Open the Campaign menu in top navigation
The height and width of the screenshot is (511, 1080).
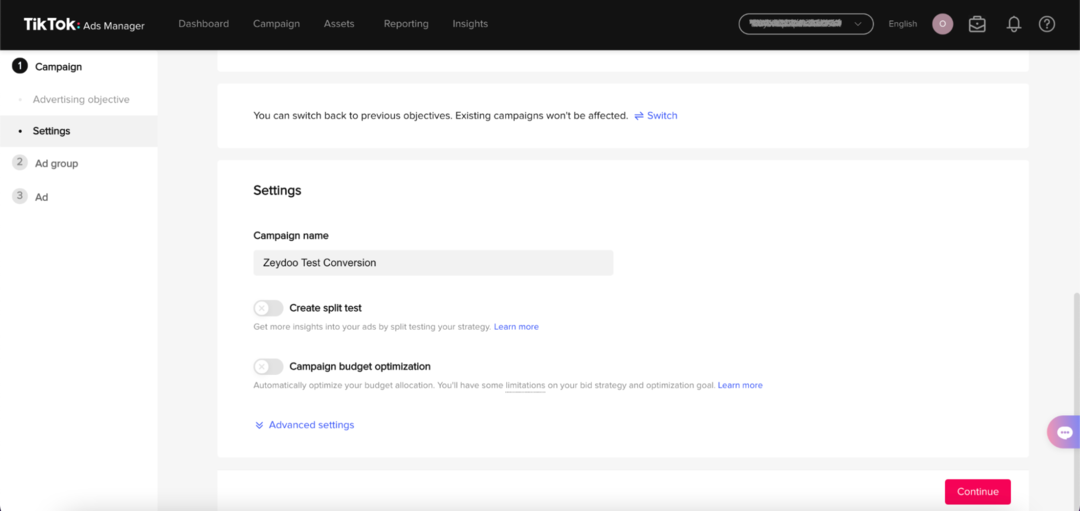[x=276, y=24]
